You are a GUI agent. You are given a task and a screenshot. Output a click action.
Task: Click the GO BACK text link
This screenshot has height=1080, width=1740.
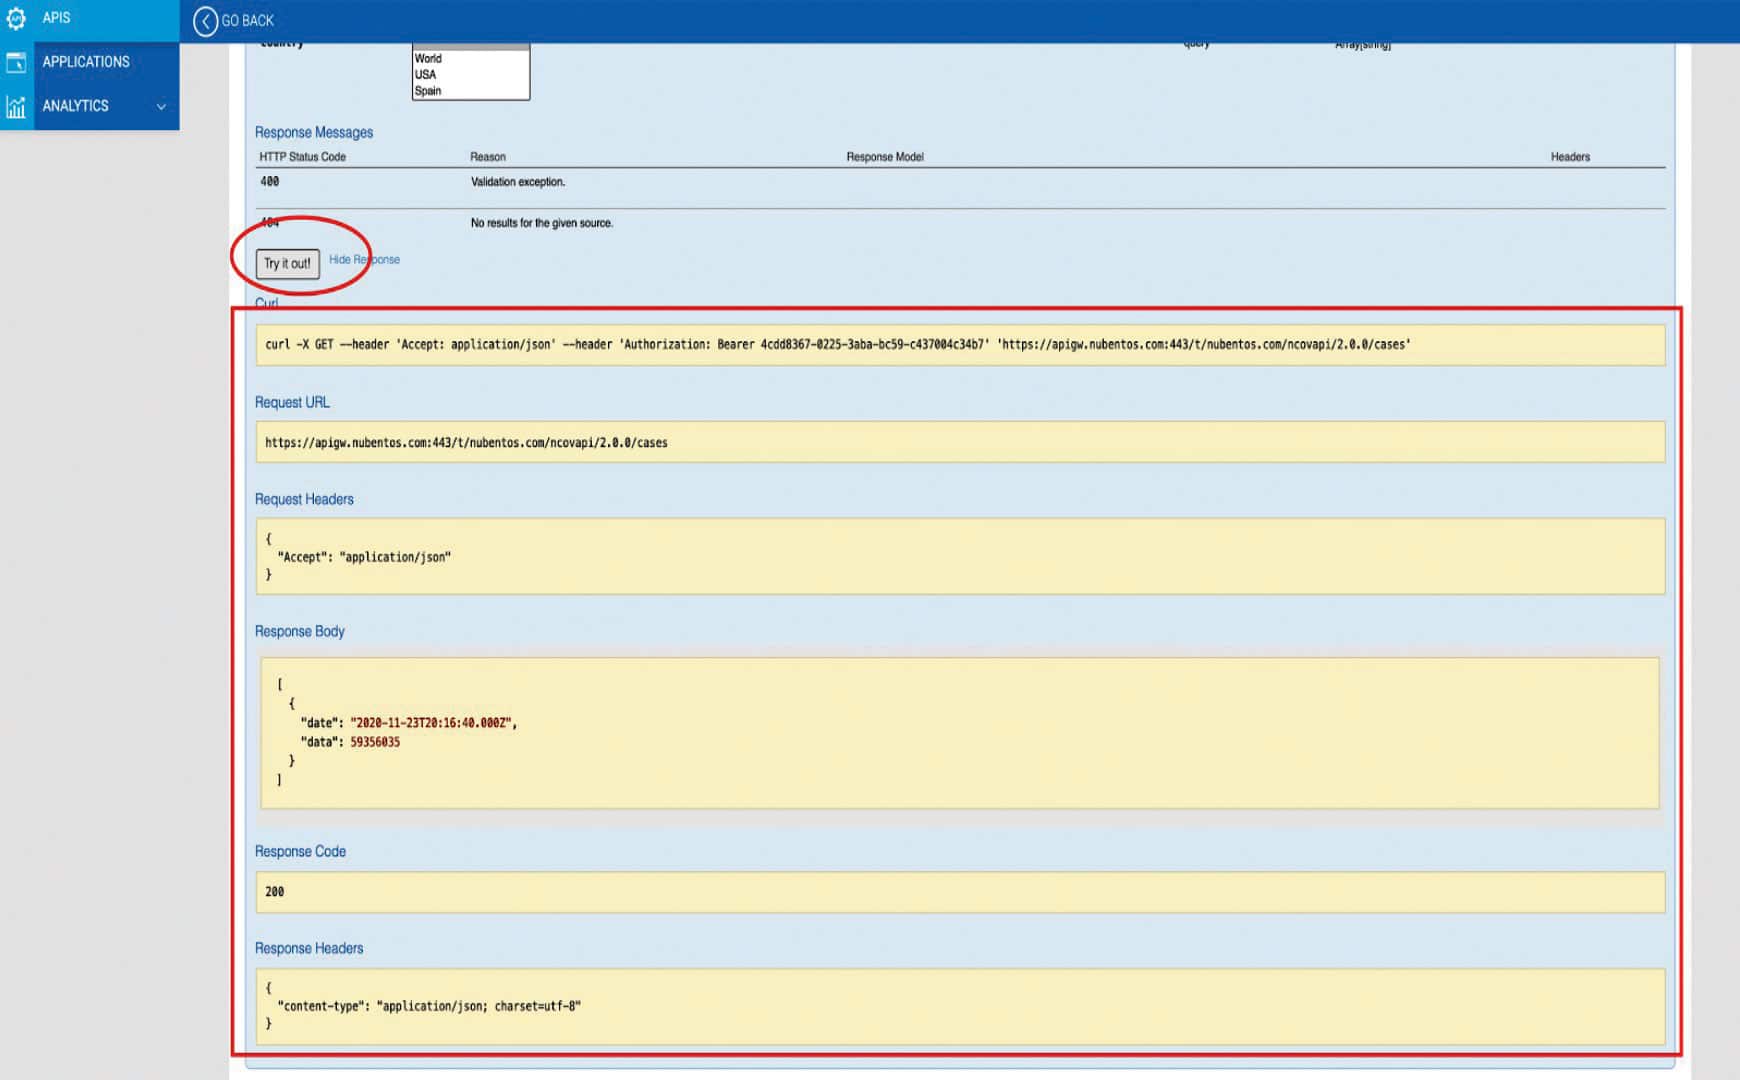coord(247,21)
